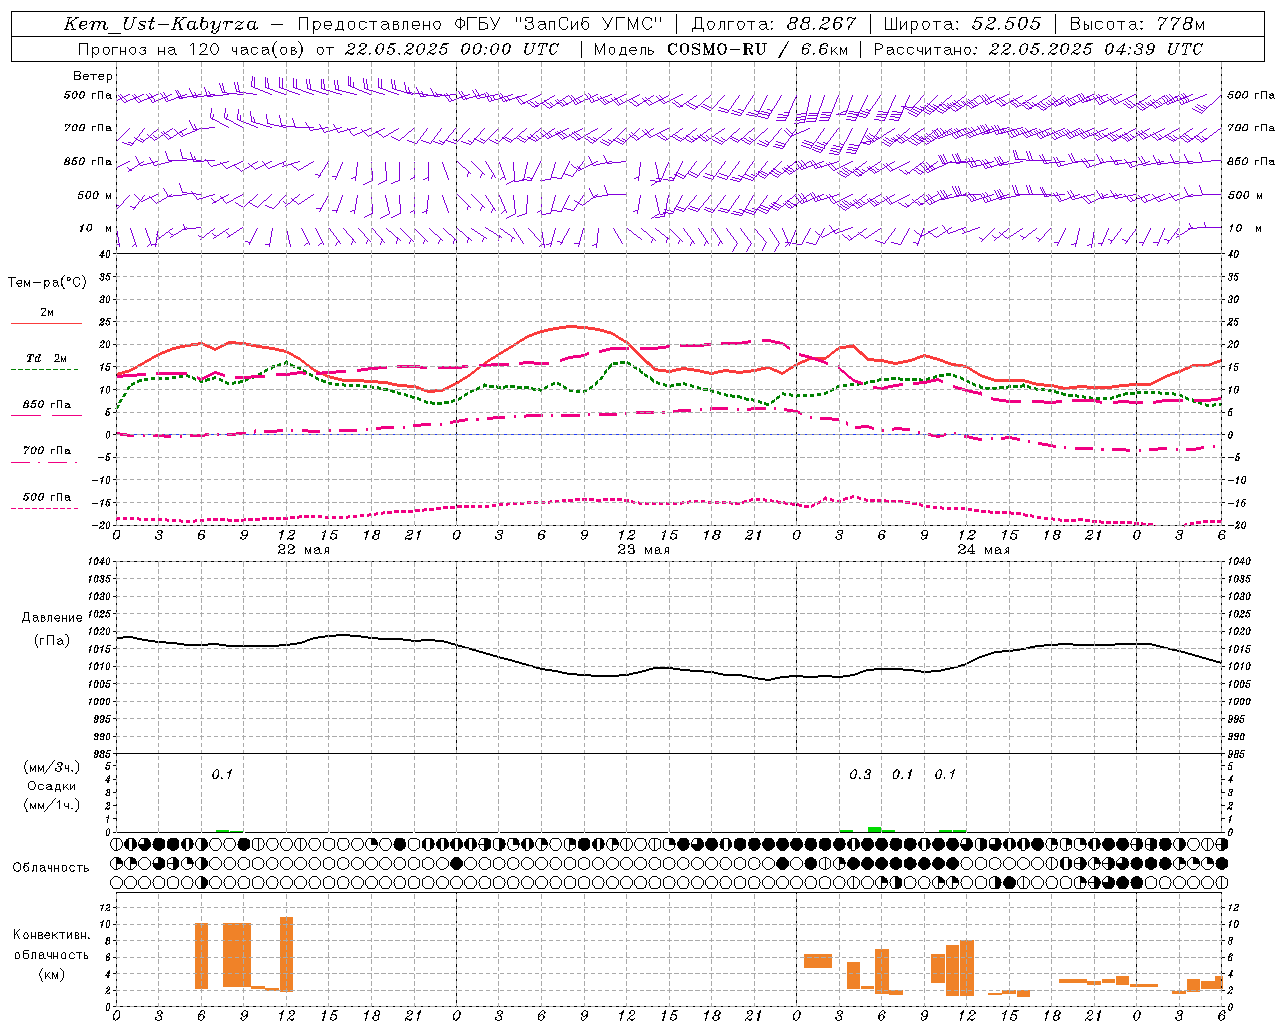Click the orange convective bar at 6h on 22 мая
Screen dimensions: 1280x1024
(x=201, y=956)
